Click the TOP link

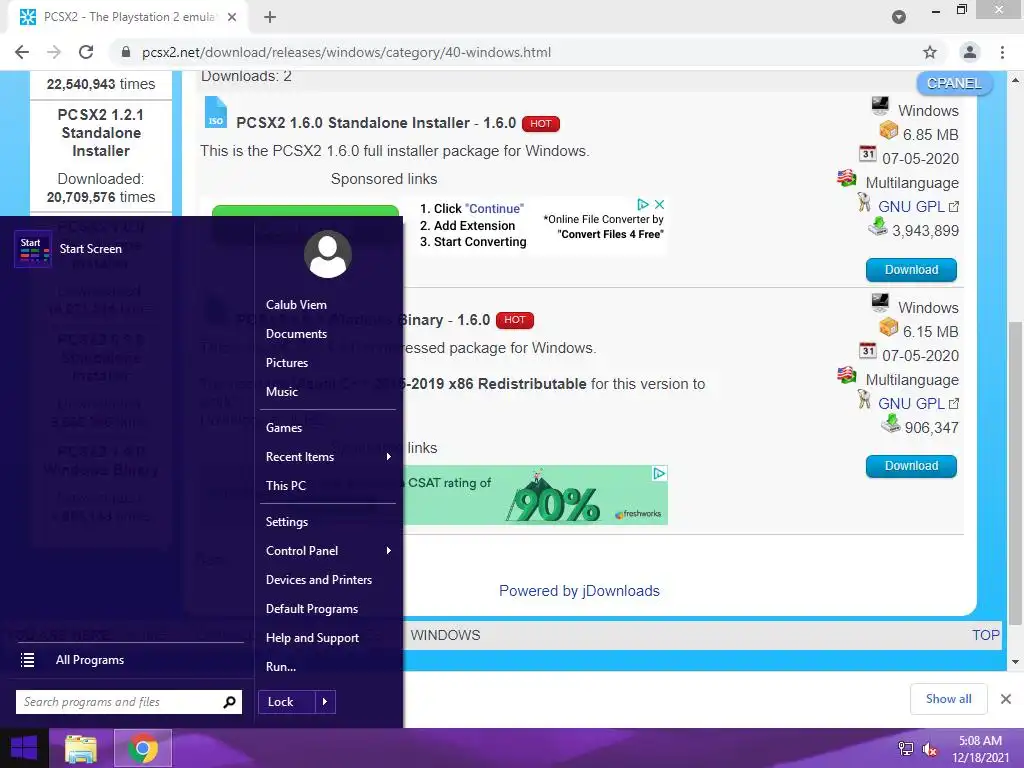pyautogui.click(x=985, y=635)
